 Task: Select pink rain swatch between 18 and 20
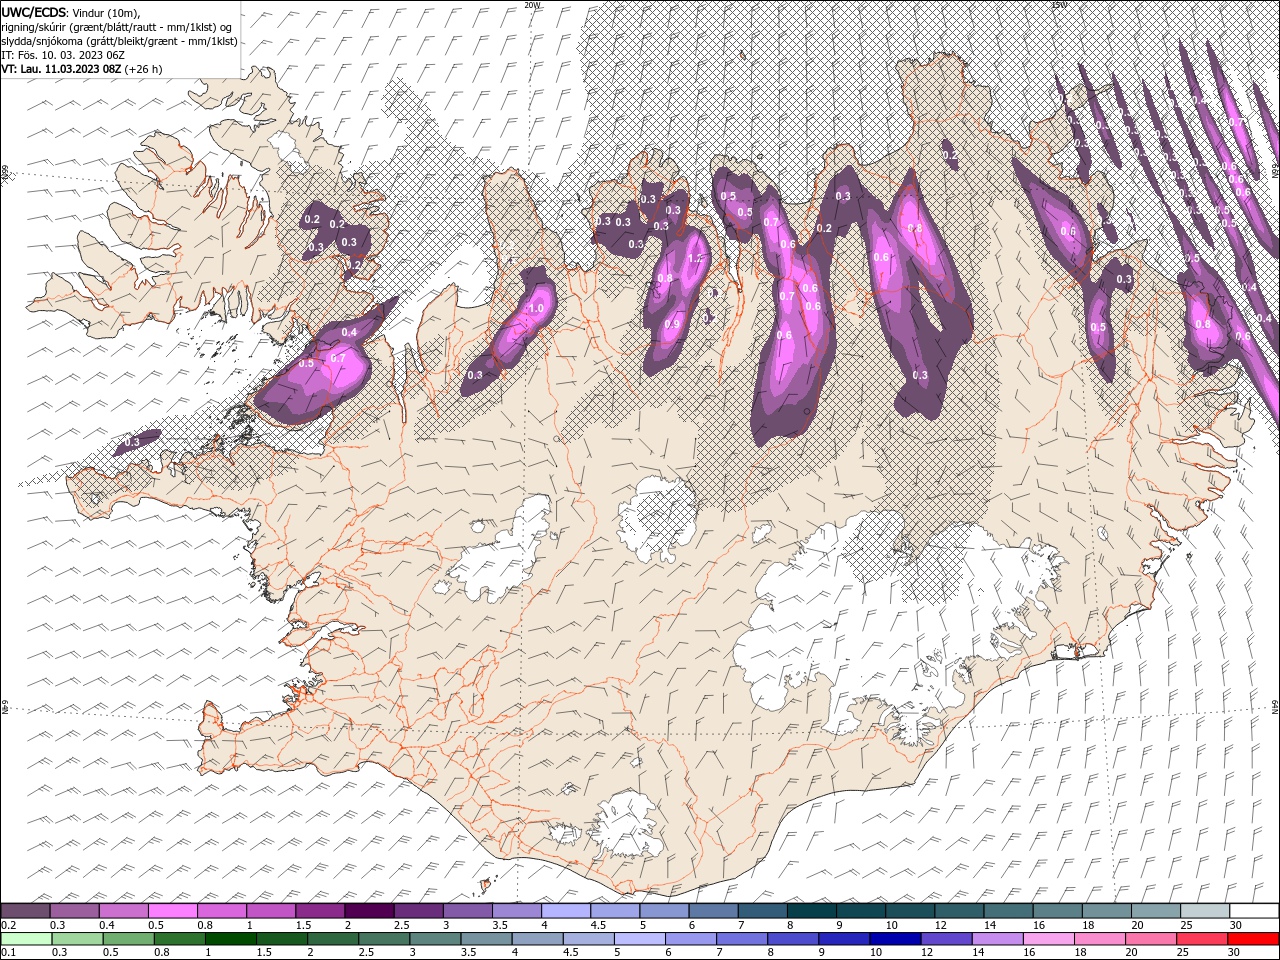pyautogui.click(x=1099, y=939)
